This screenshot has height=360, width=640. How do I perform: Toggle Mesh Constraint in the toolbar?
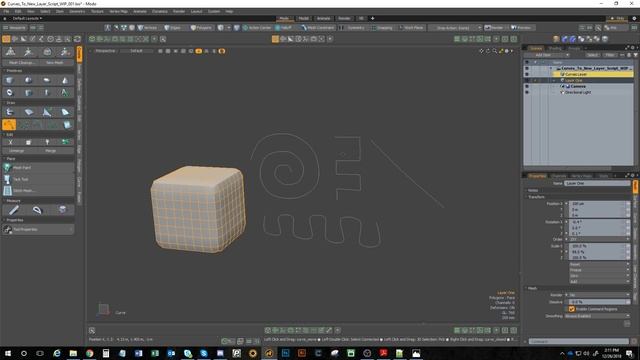[318, 28]
